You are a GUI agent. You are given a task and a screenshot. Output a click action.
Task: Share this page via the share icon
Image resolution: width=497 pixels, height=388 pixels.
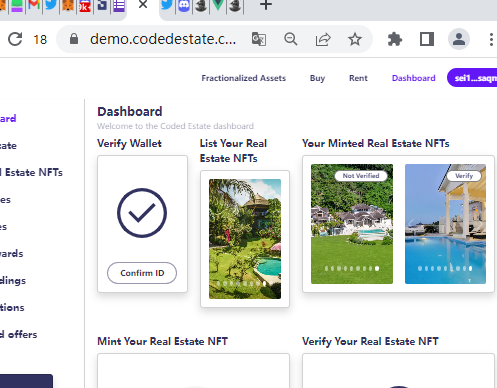[323, 39]
